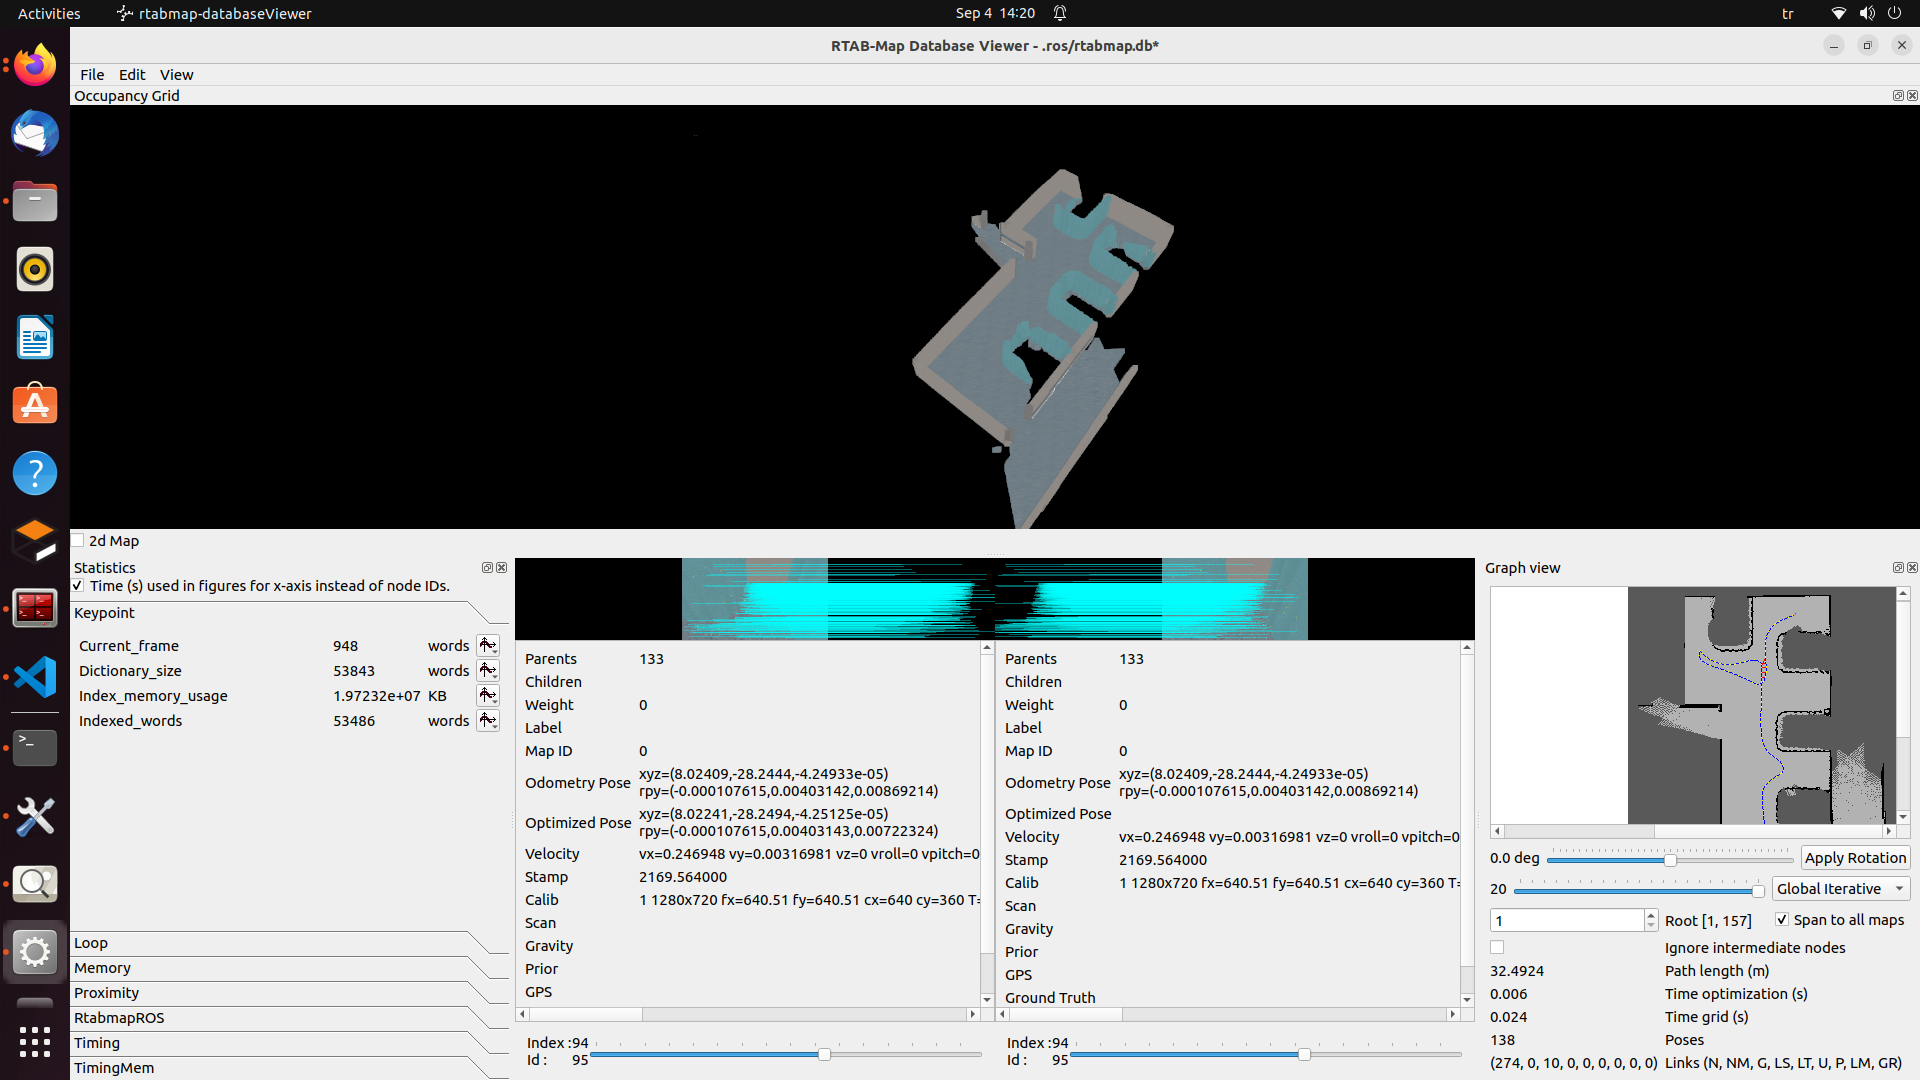Image resolution: width=1920 pixels, height=1080 pixels.
Task: Float the Statistics dock panel
Action: (487, 567)
